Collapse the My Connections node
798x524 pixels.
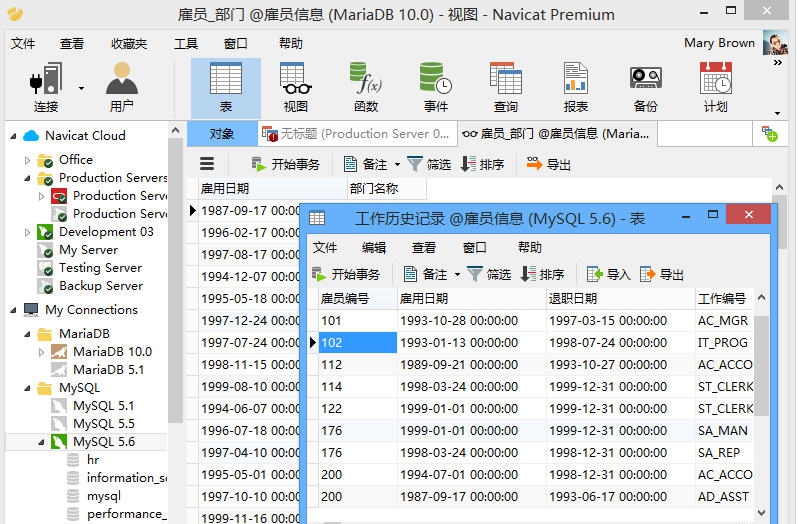click(x=13, y=310)
